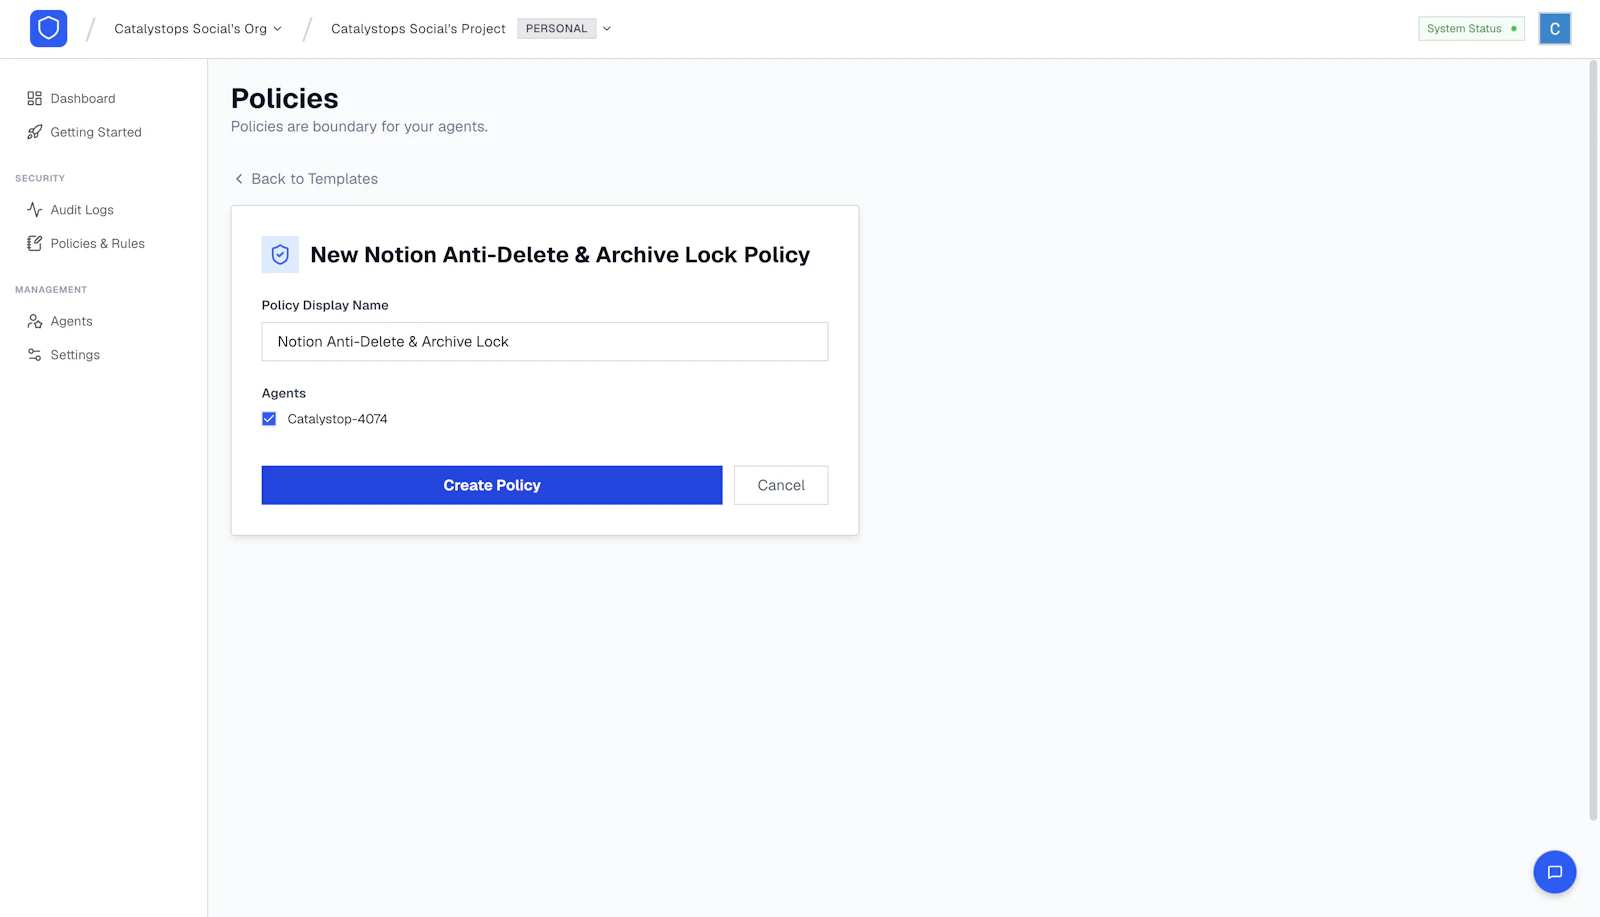Click the MANAGEMENT section header

click(x=51, y=290)
